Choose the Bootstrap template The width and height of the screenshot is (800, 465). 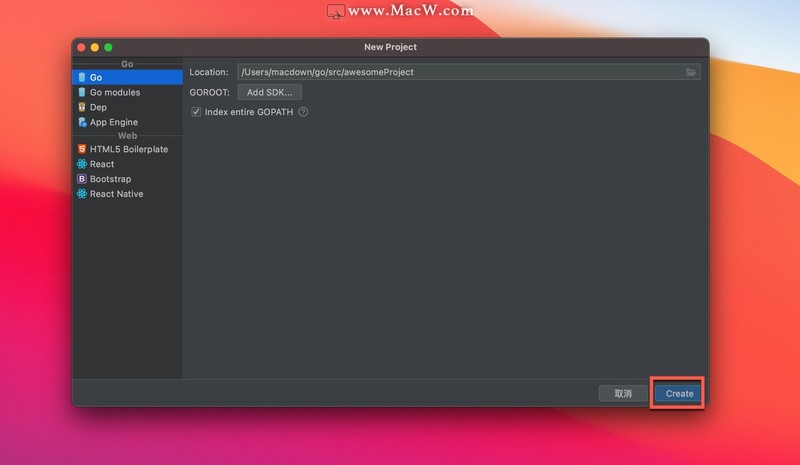(127, 179)
